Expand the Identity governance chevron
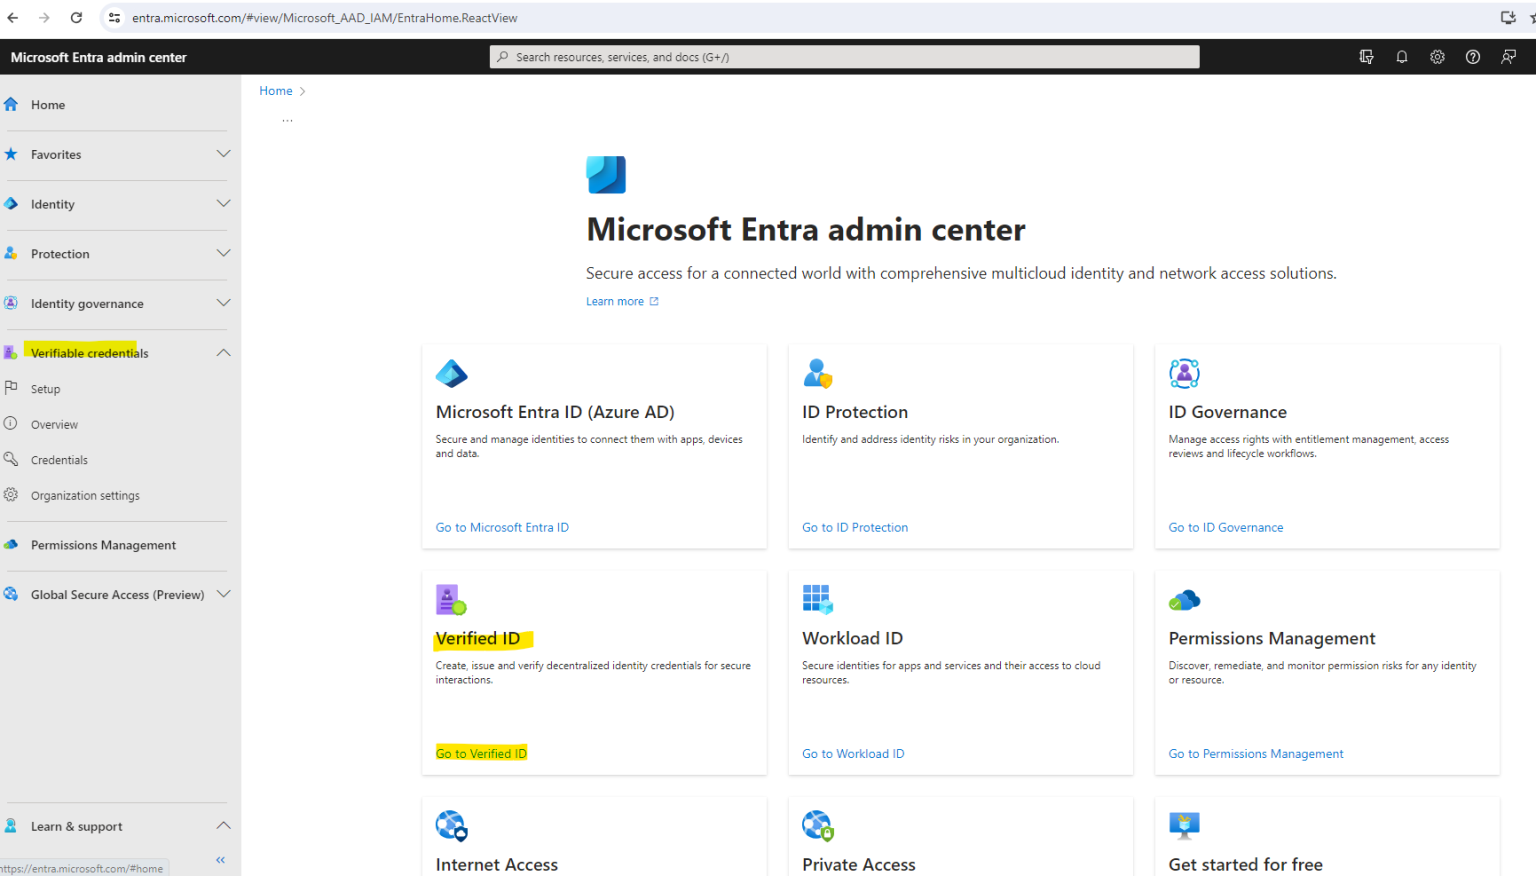Image resolution: width=1536 pixels, height=876 pixels. (223, 303)
